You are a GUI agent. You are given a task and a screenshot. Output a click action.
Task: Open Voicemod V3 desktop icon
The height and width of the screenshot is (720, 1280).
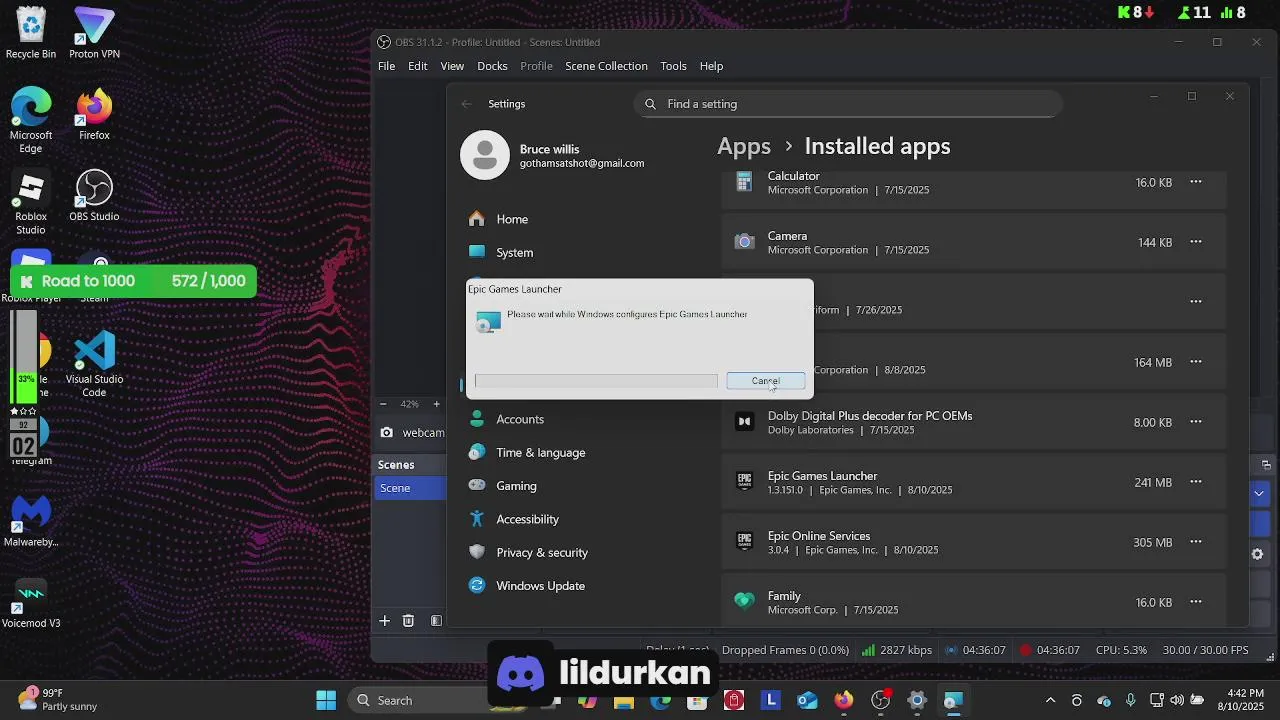tap(31, 603)
